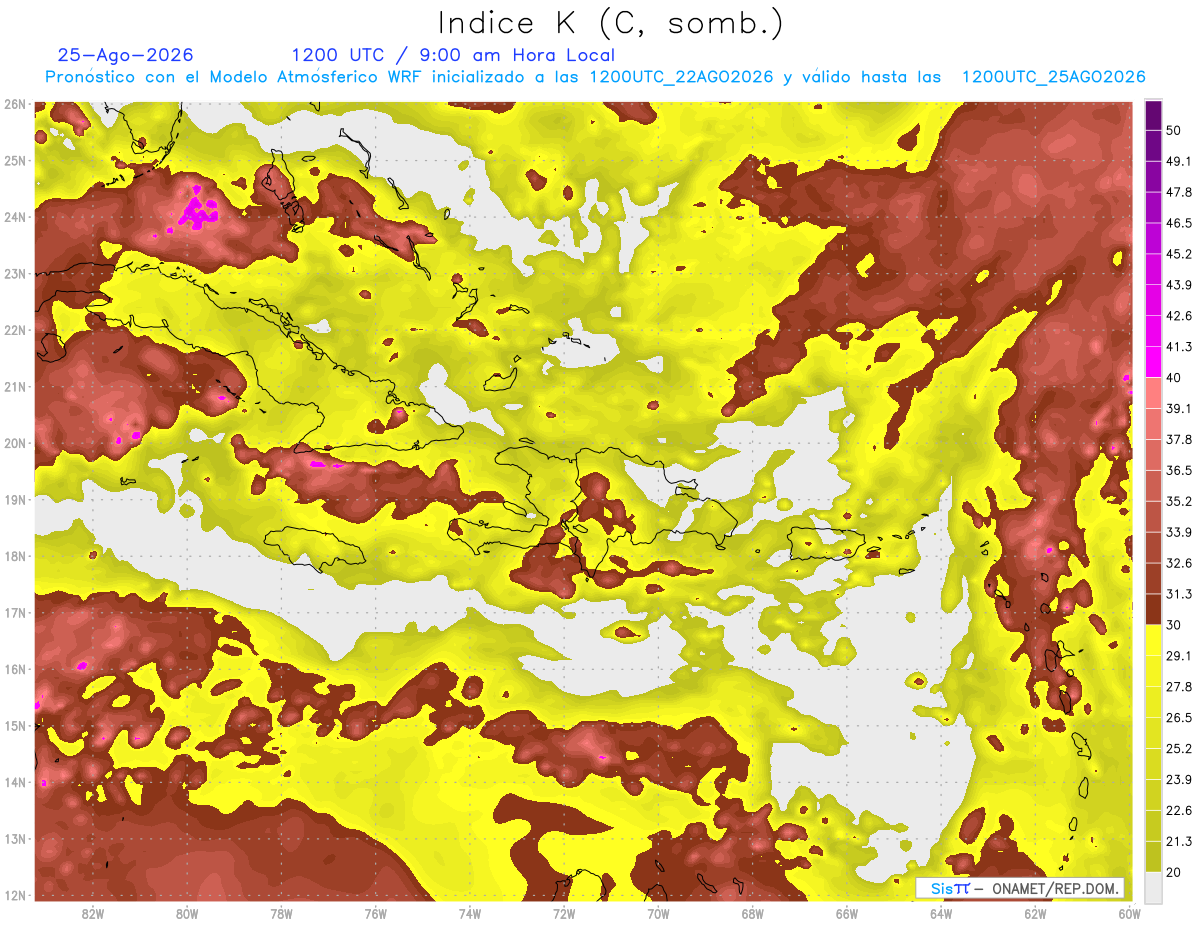Click the "Pronóstico con el Modelo Atmosférico WRF" subtitle line

tap(595, 77)
